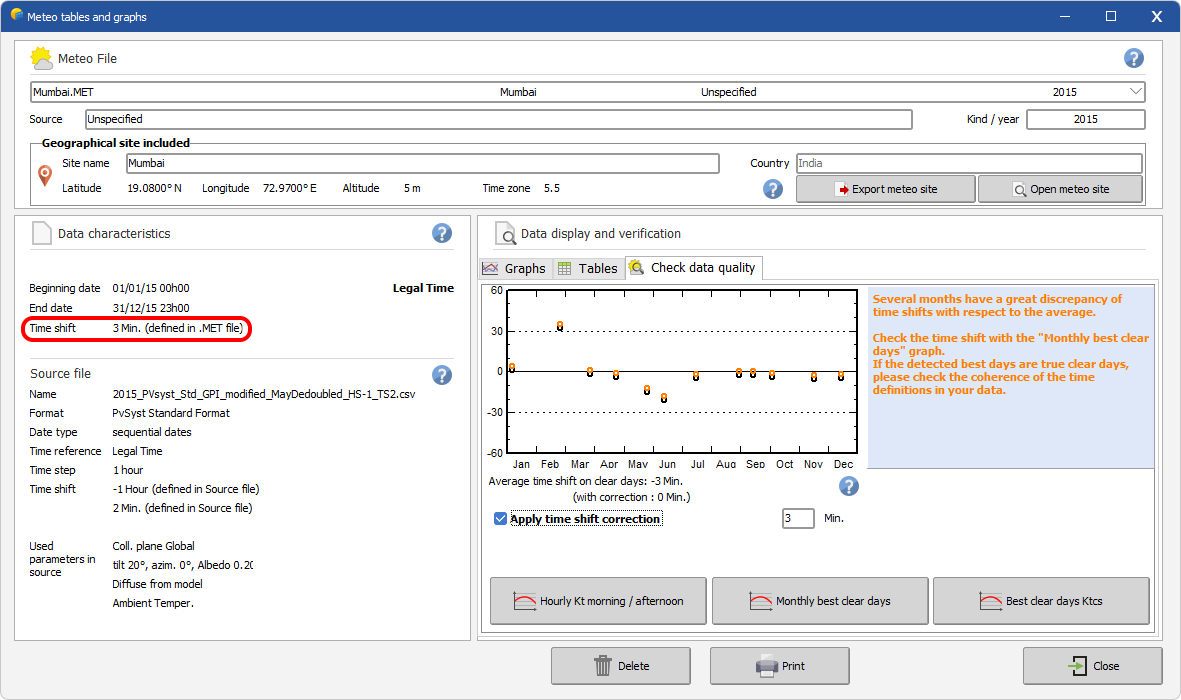Click the Altitude value 5 m
Image resolution: width=1181 pixels, height=700 pixels.
pos(412,188)
